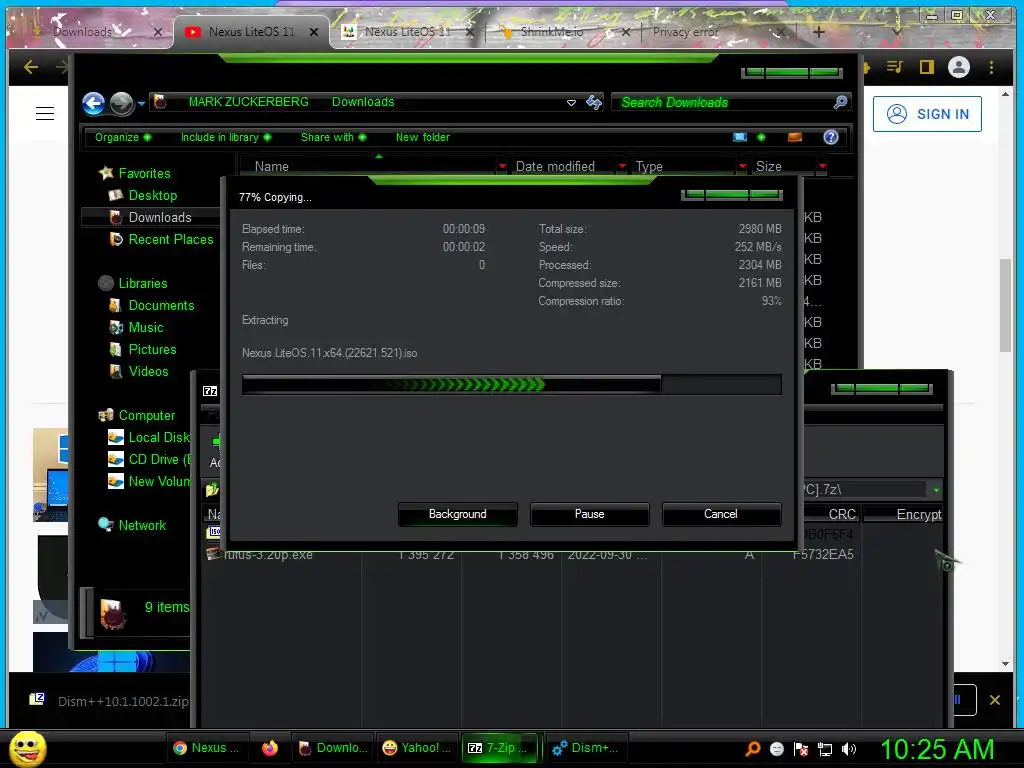Select rufus-3.20p.exe in 7-Zip list
Screen dimensions: 1024x768
tap(268, 554)
